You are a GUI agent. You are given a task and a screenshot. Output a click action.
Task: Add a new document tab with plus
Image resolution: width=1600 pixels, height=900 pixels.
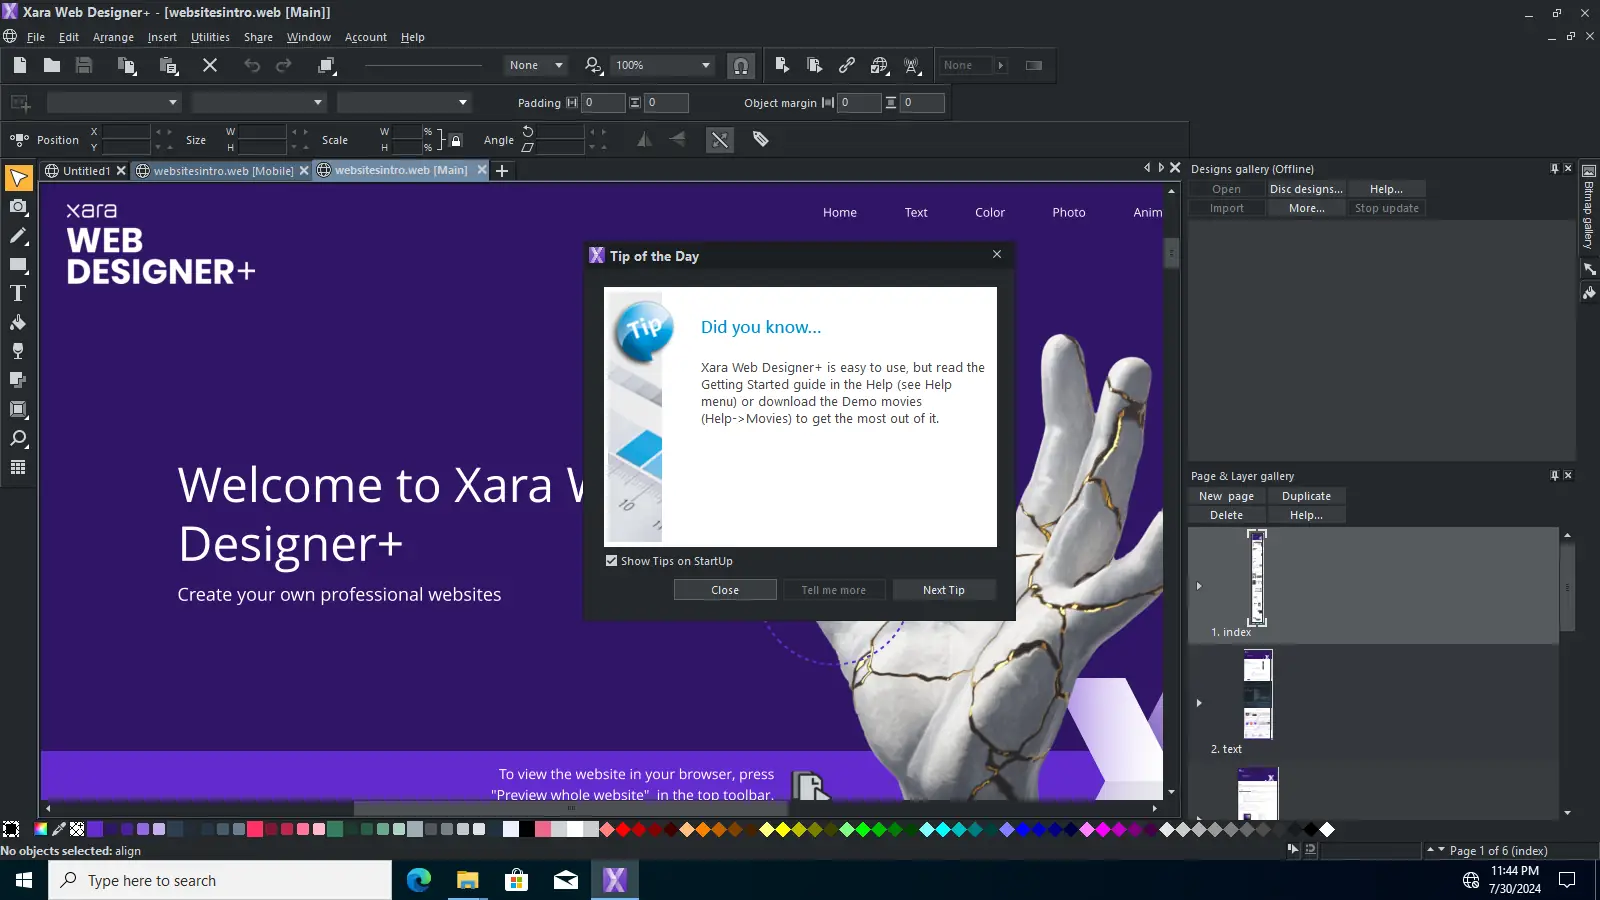click(x=502, y=171)
